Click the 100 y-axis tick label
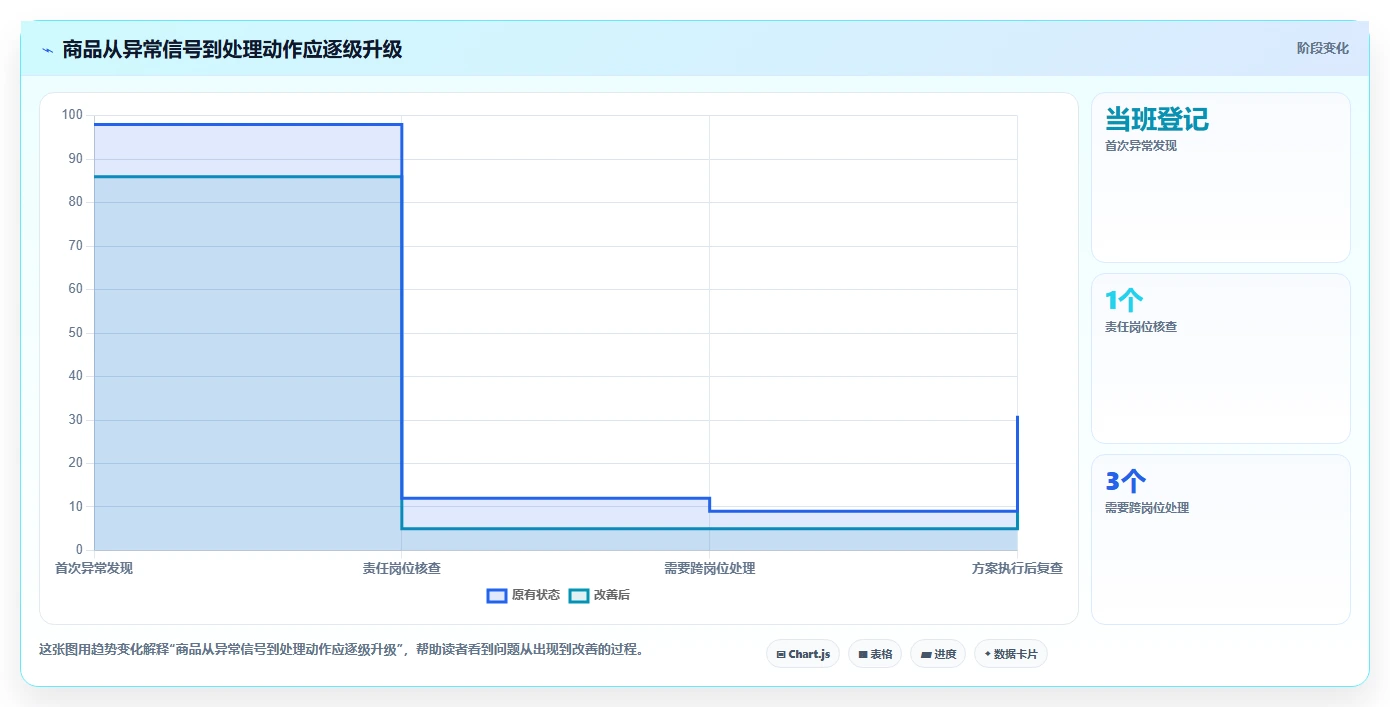The image size is (1390, 707). pyautogui.click(x=72, y=115)
